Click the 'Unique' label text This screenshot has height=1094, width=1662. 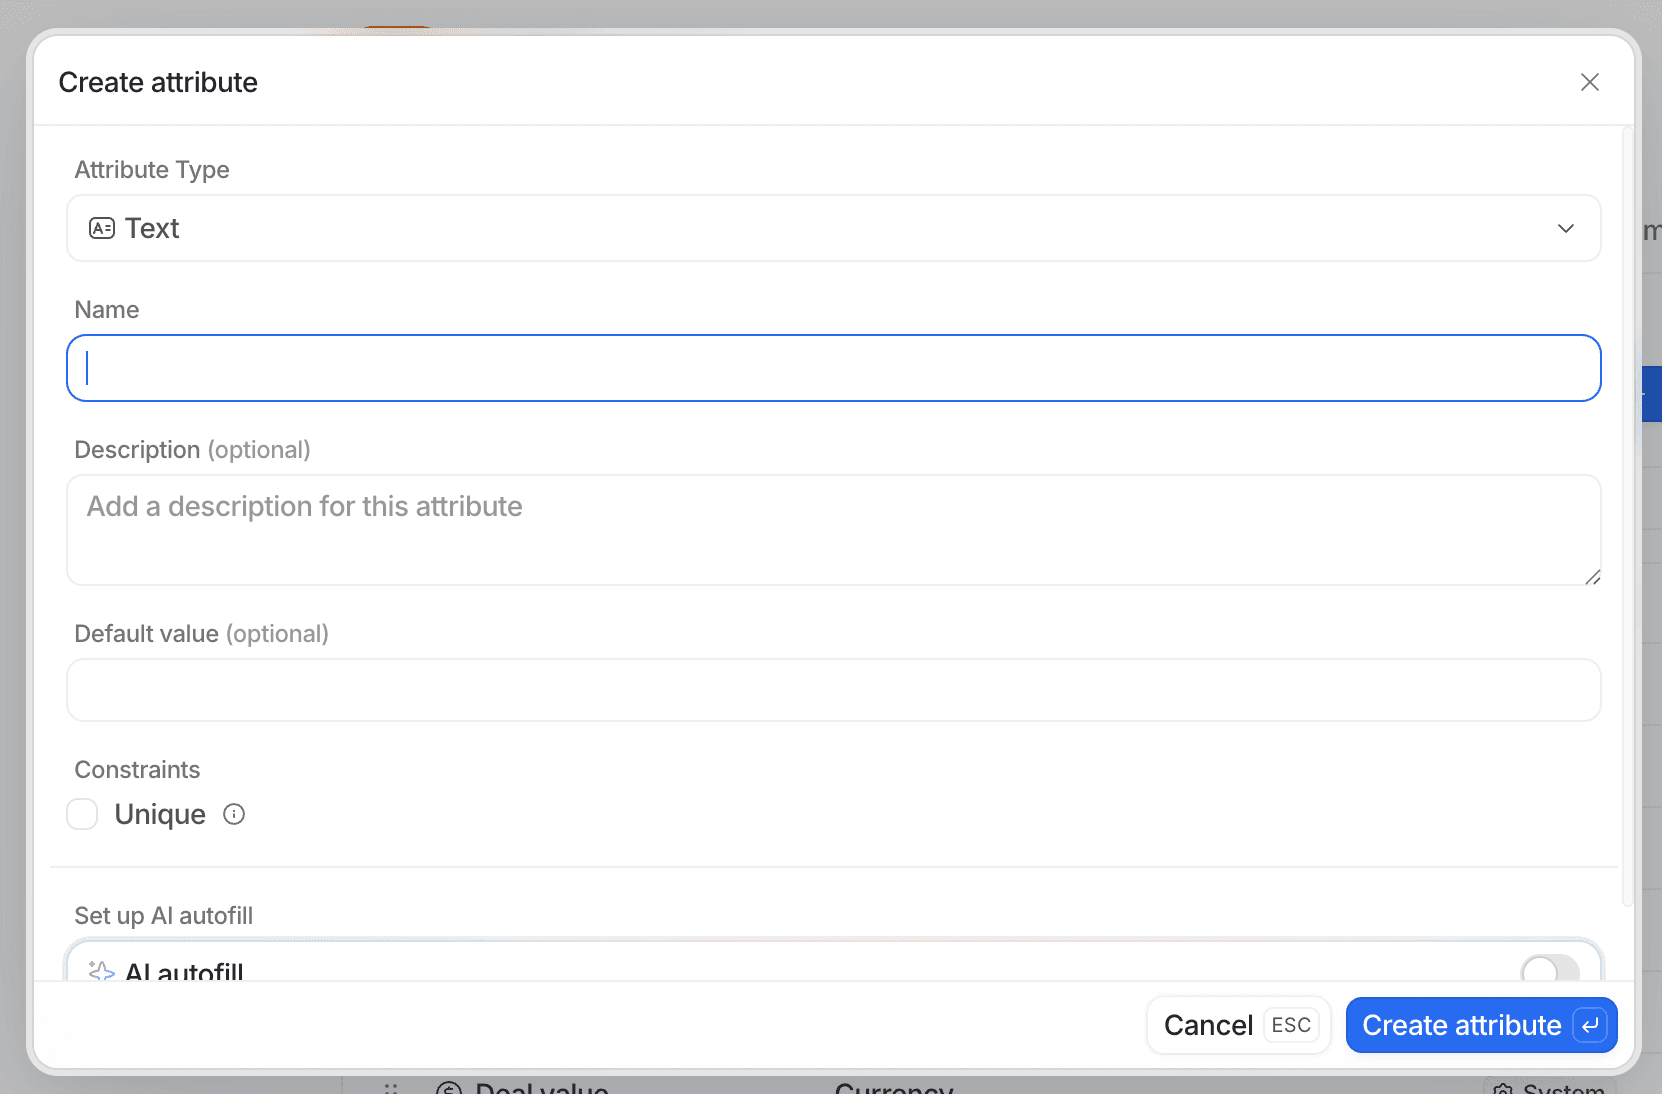160,814
